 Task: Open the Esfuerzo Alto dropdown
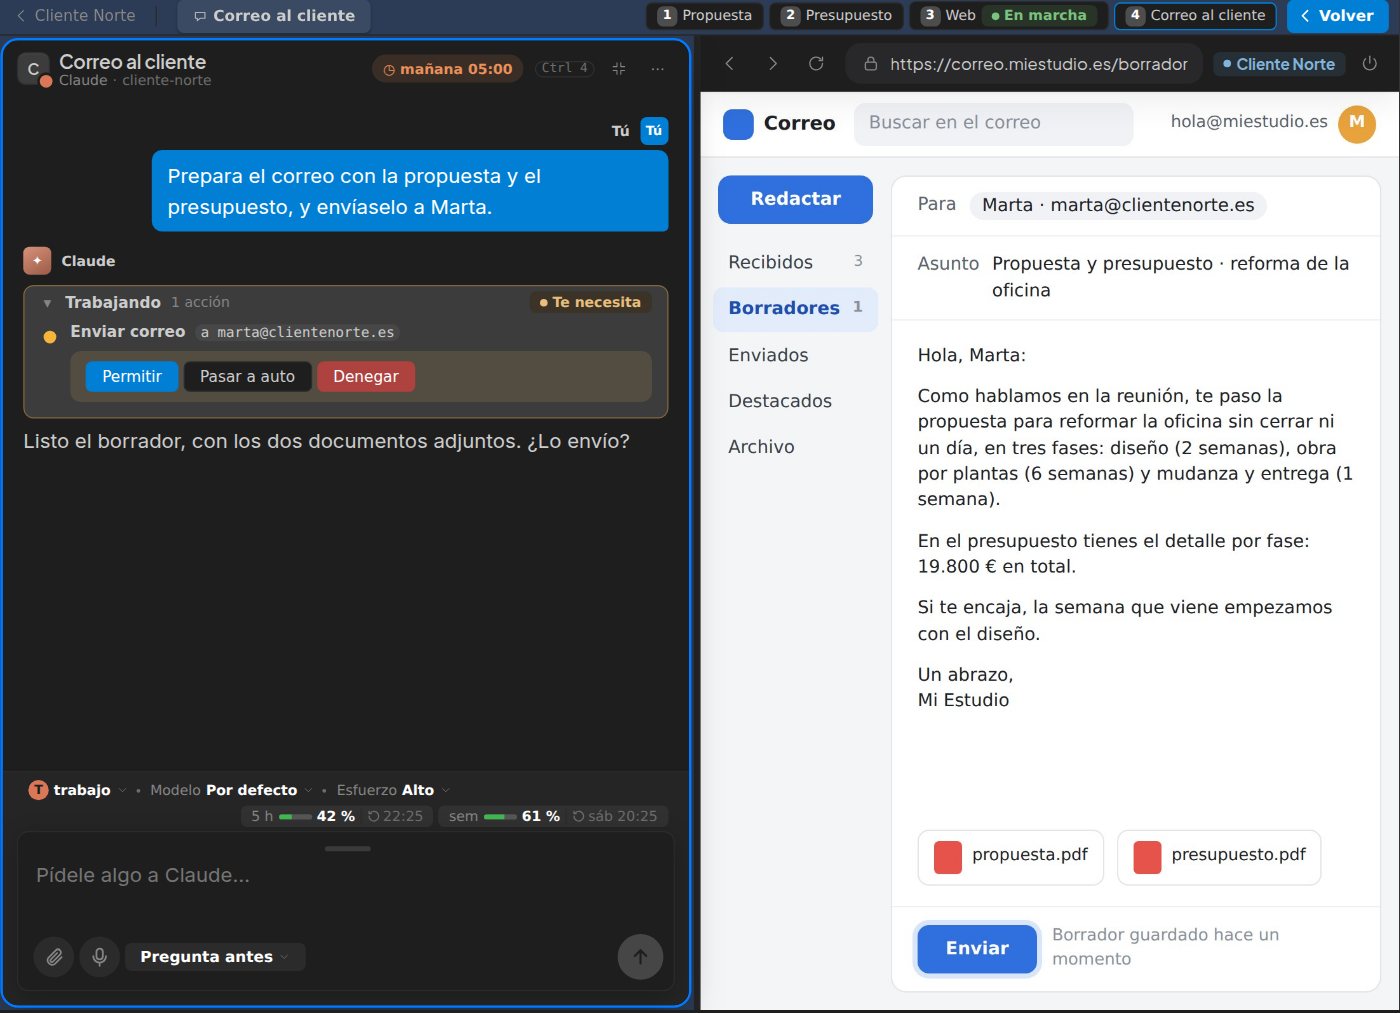click(x=393, y=790)
